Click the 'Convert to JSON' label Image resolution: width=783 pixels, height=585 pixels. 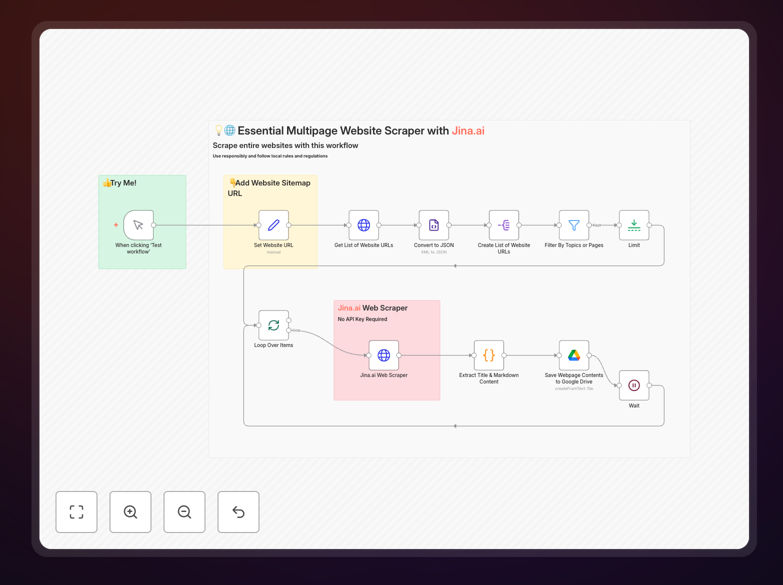tap(434, 245)
